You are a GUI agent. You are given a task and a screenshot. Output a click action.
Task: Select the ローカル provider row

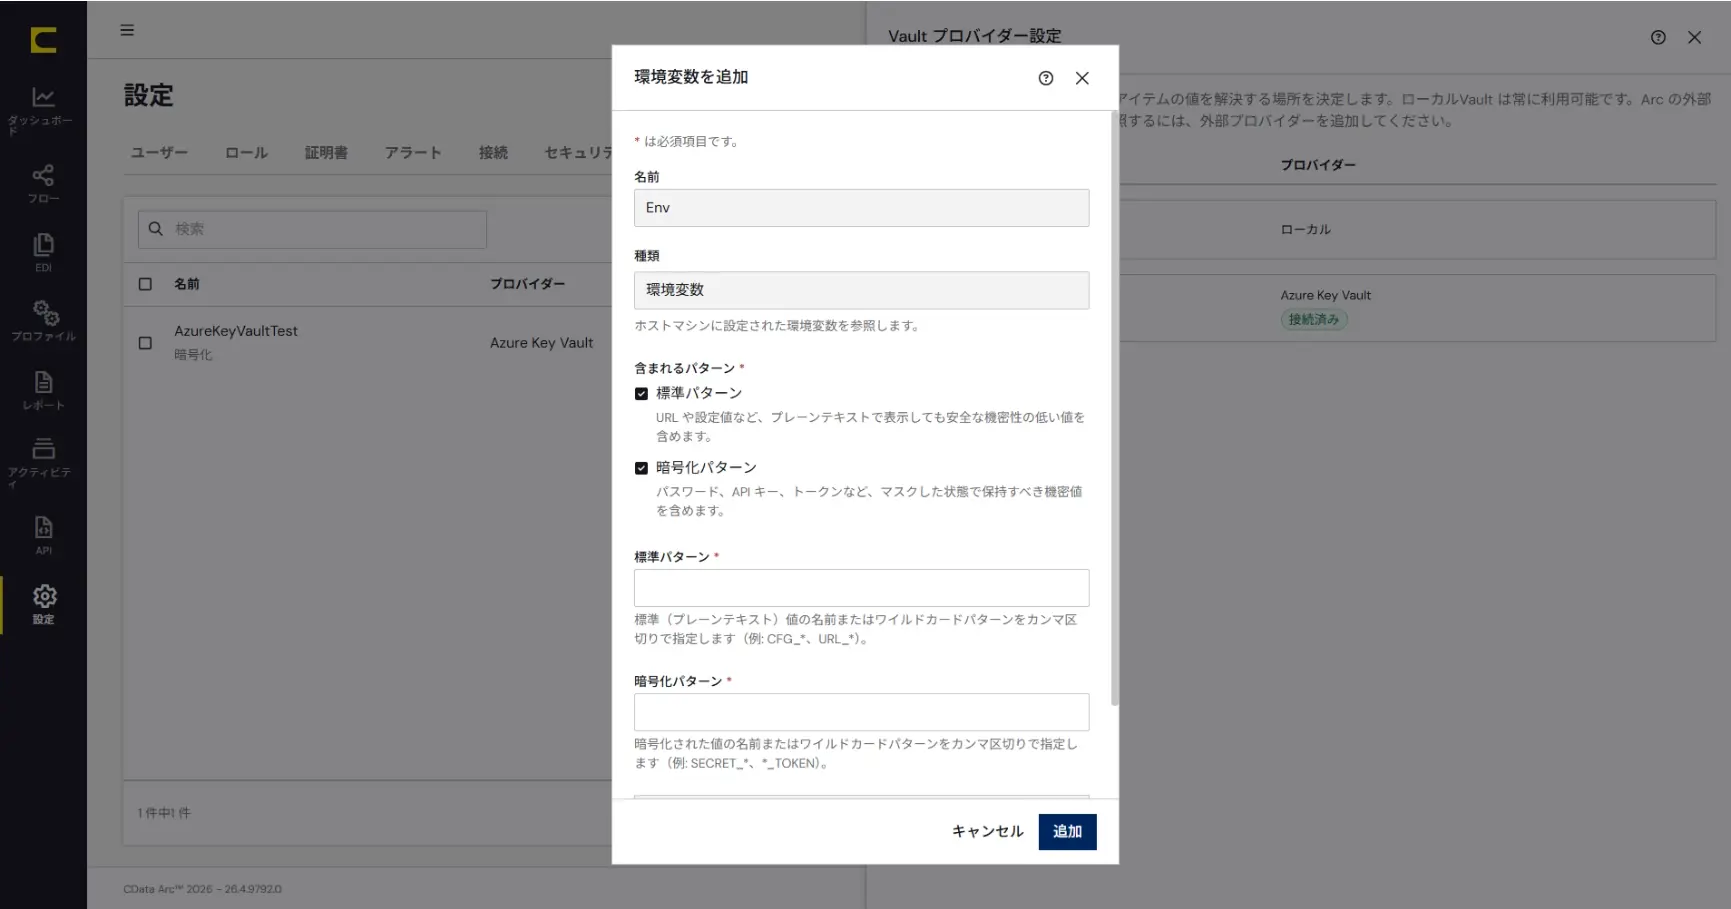1417,229
